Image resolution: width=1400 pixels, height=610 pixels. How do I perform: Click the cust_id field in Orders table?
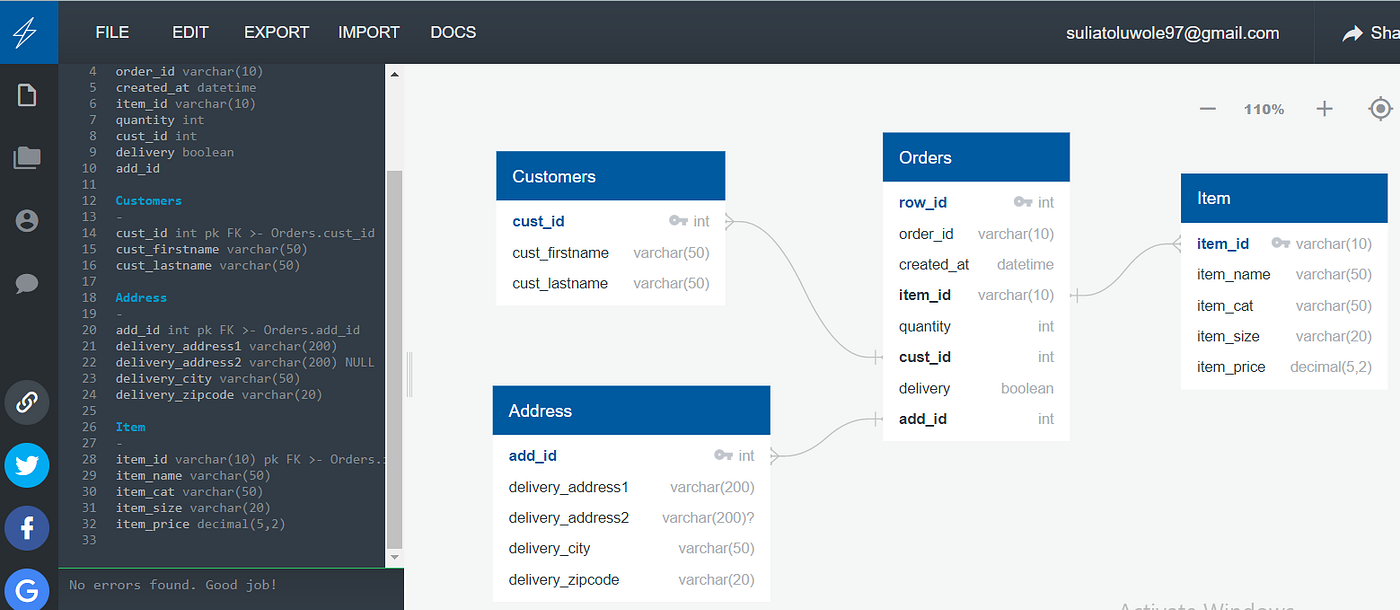click(x=976, y=357)
